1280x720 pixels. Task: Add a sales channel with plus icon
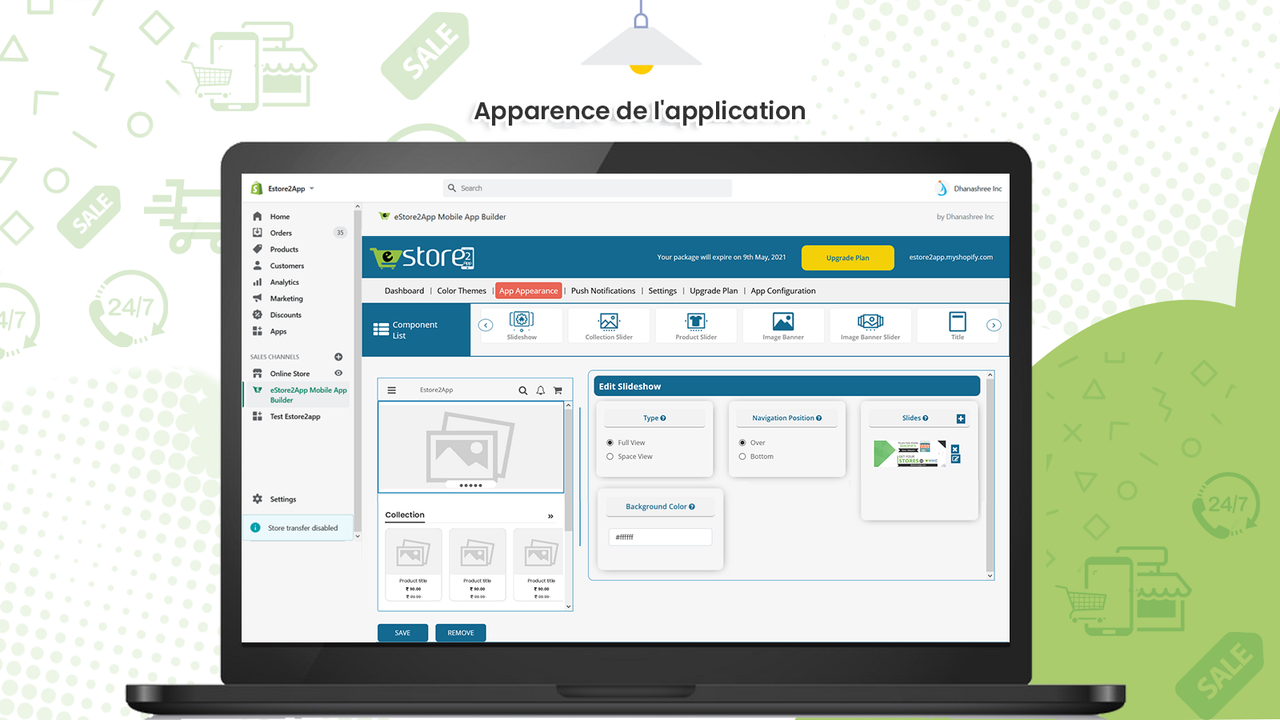[338, 357]
